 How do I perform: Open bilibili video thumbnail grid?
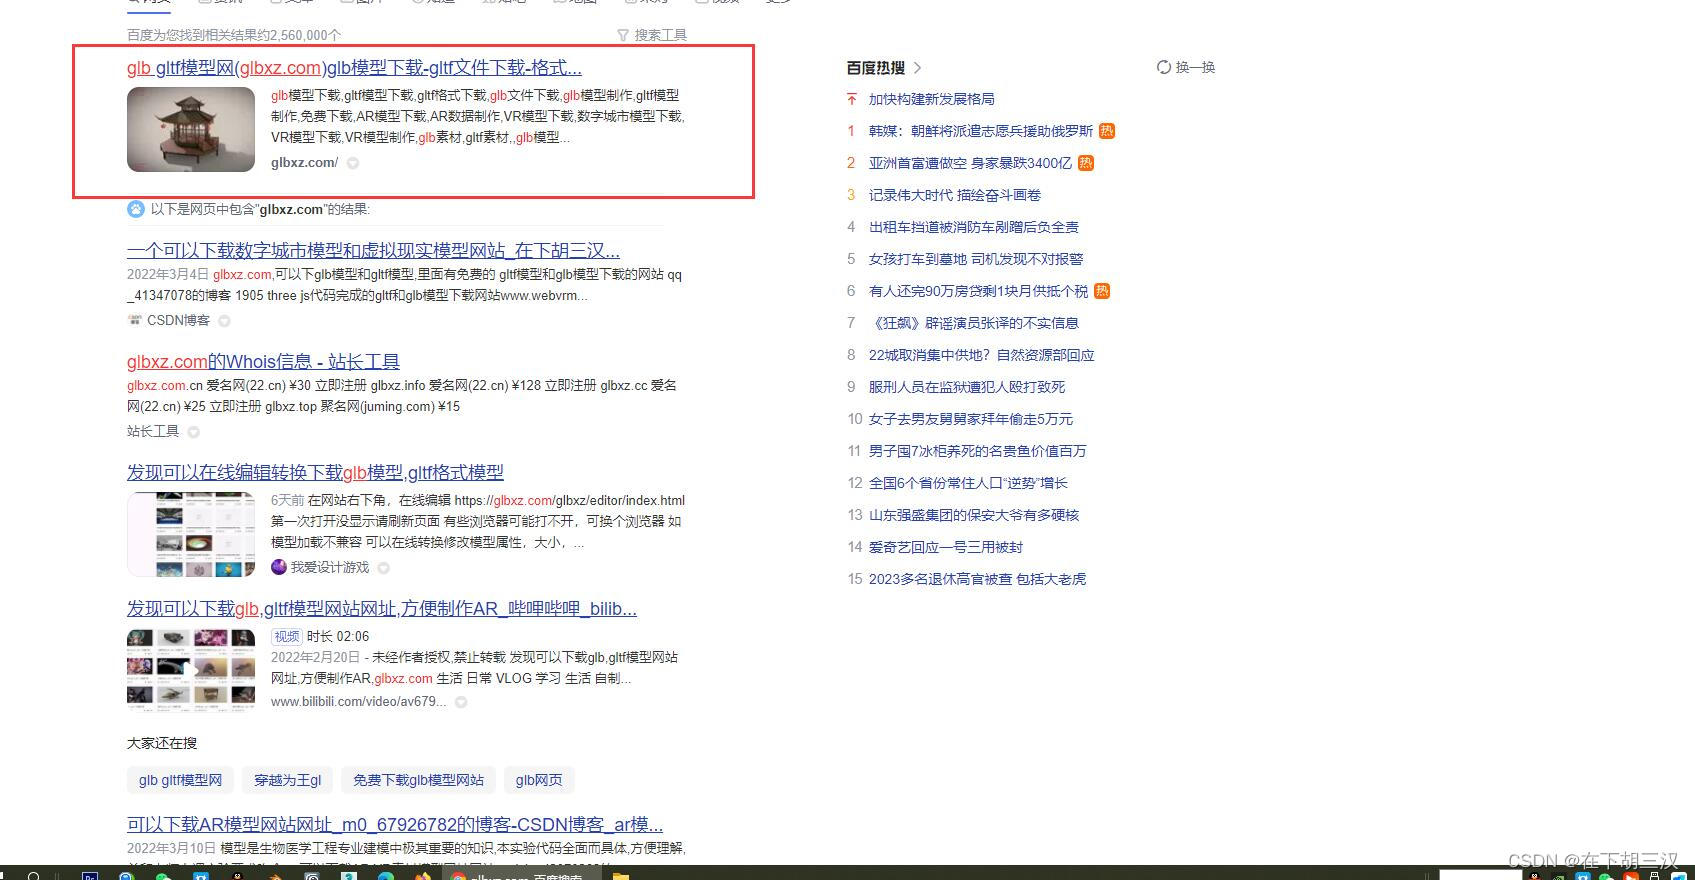pyautogui.click(x=191, y=670)
